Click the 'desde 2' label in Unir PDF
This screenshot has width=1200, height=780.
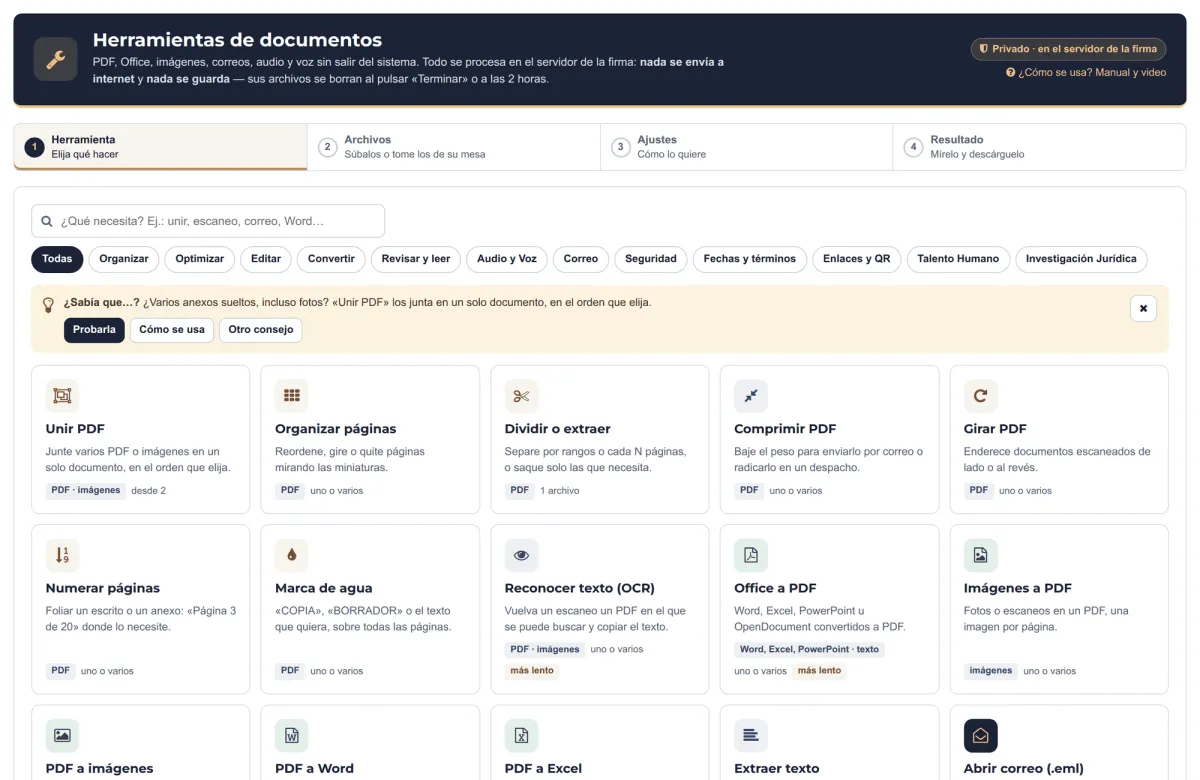pos(149,491)
